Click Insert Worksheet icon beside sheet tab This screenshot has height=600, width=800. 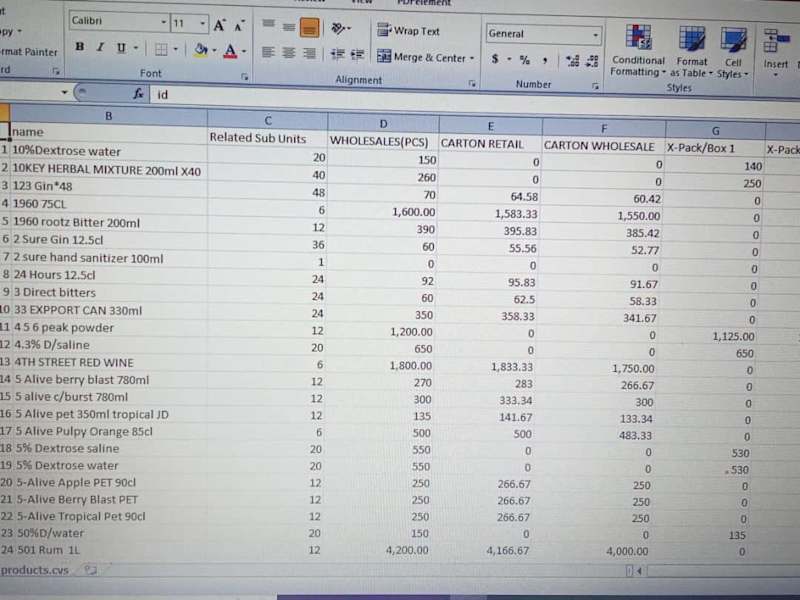[x=90, y=570]
